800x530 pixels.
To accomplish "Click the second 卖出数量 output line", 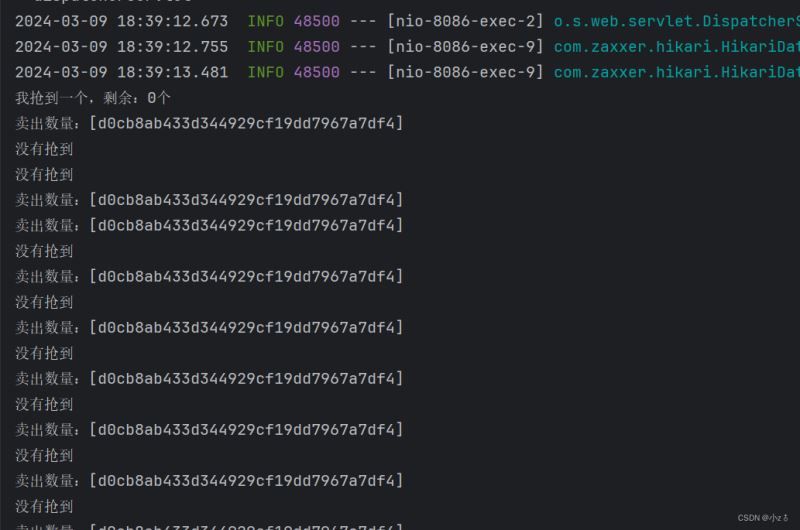I will pyautogui.click(x=209, y=200).
